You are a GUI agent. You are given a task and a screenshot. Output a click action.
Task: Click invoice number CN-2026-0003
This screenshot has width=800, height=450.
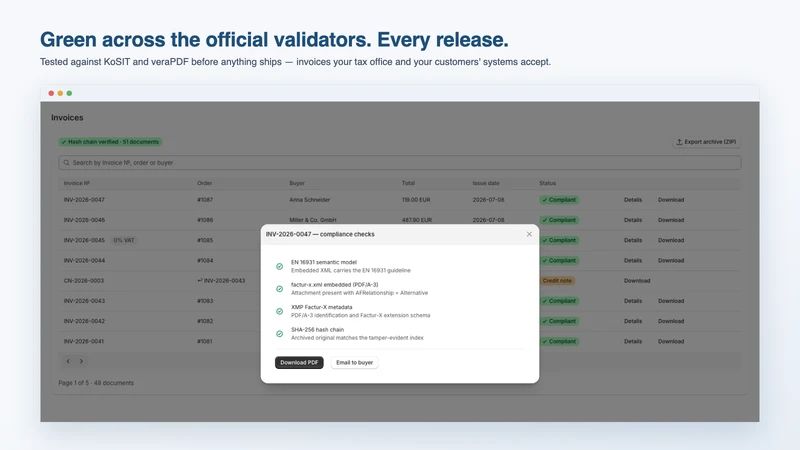(x=84, y=281)
